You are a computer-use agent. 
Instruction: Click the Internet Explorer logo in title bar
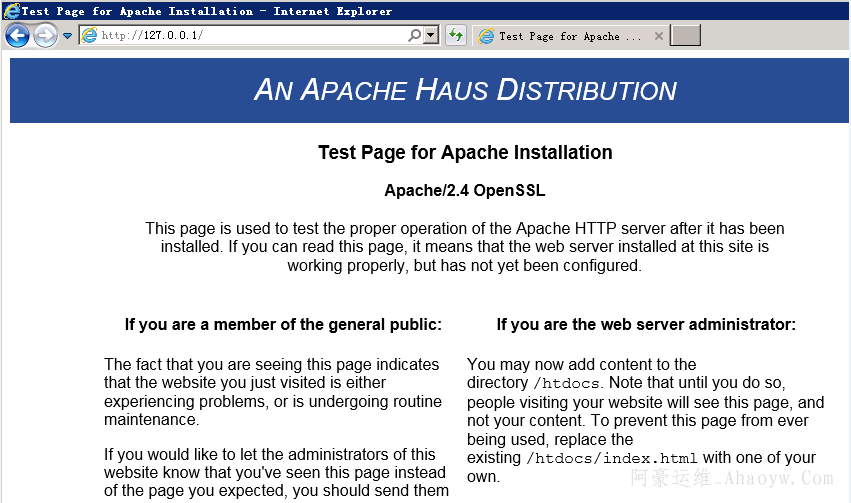click(11, 11)
